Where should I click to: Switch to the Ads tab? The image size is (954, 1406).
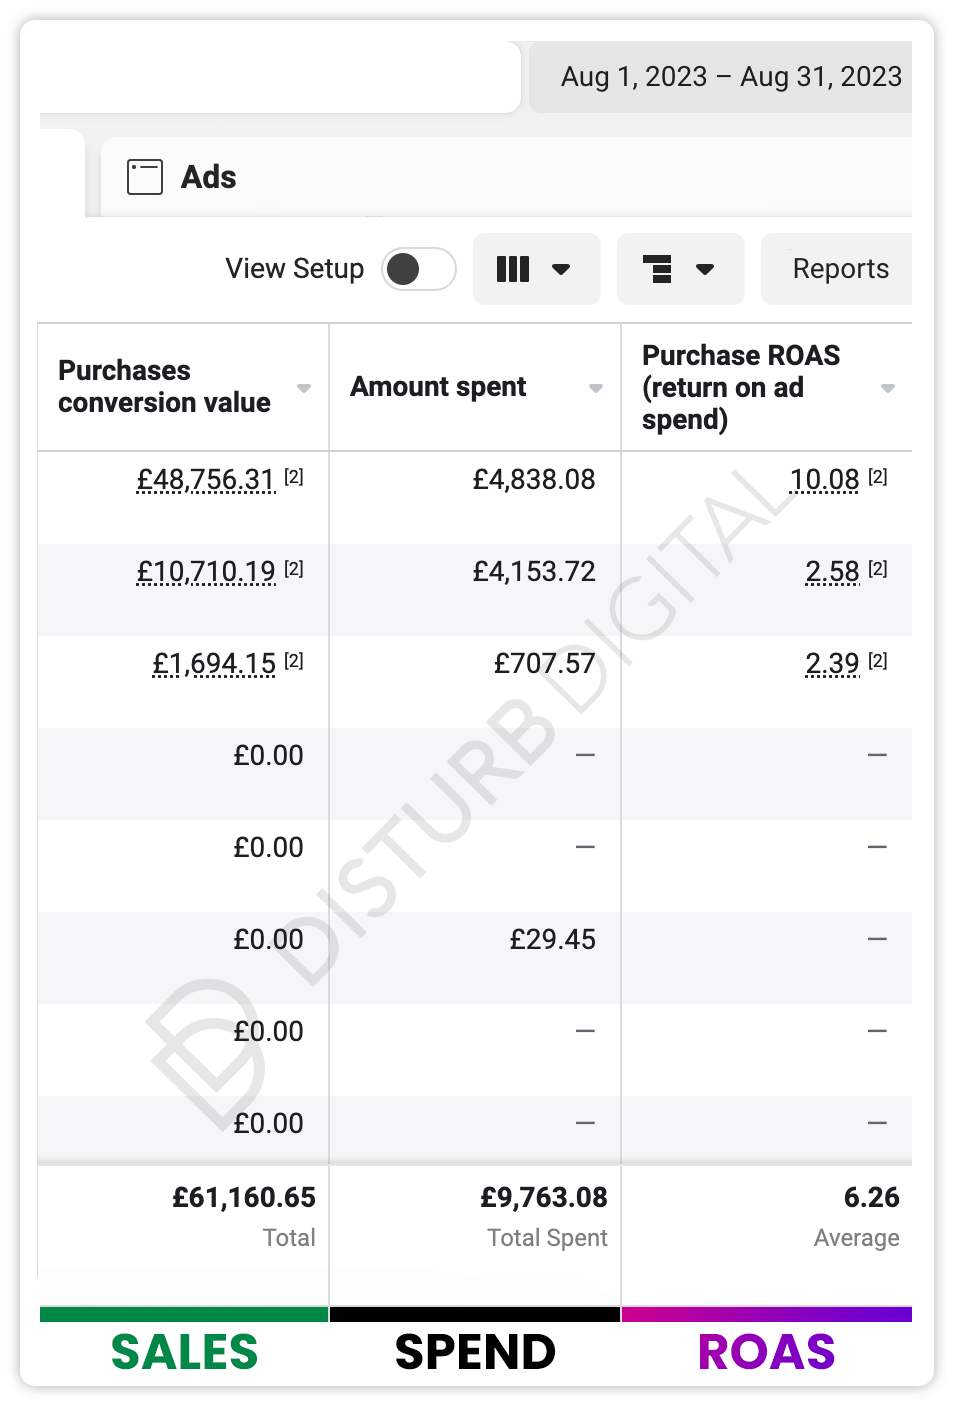pyautogui.click(x=209, y=177)
